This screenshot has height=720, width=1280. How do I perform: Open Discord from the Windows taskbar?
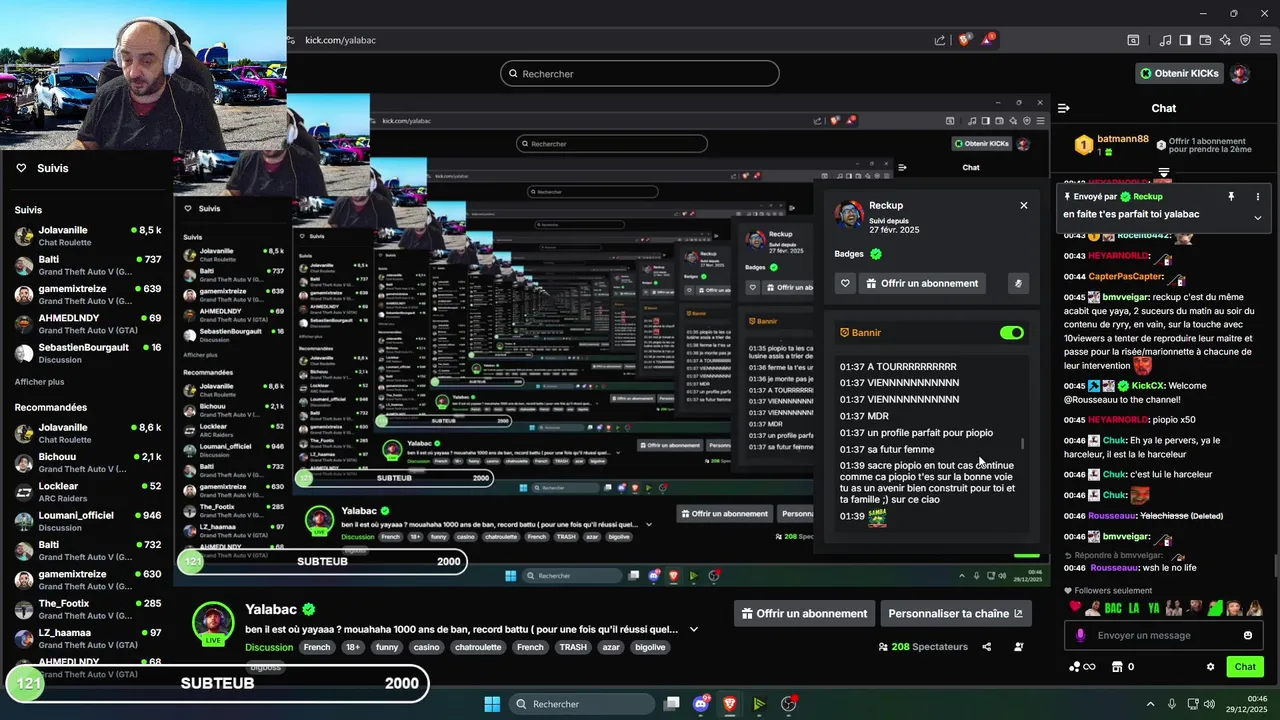(701, 704)
